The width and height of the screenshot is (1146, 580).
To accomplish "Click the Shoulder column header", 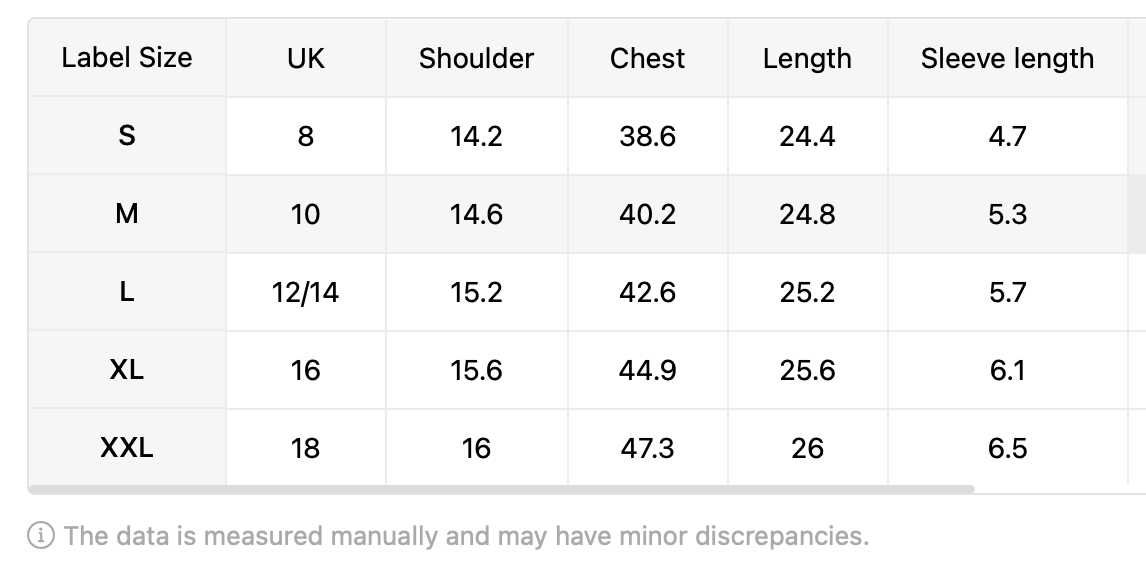I will coord(477,58).
